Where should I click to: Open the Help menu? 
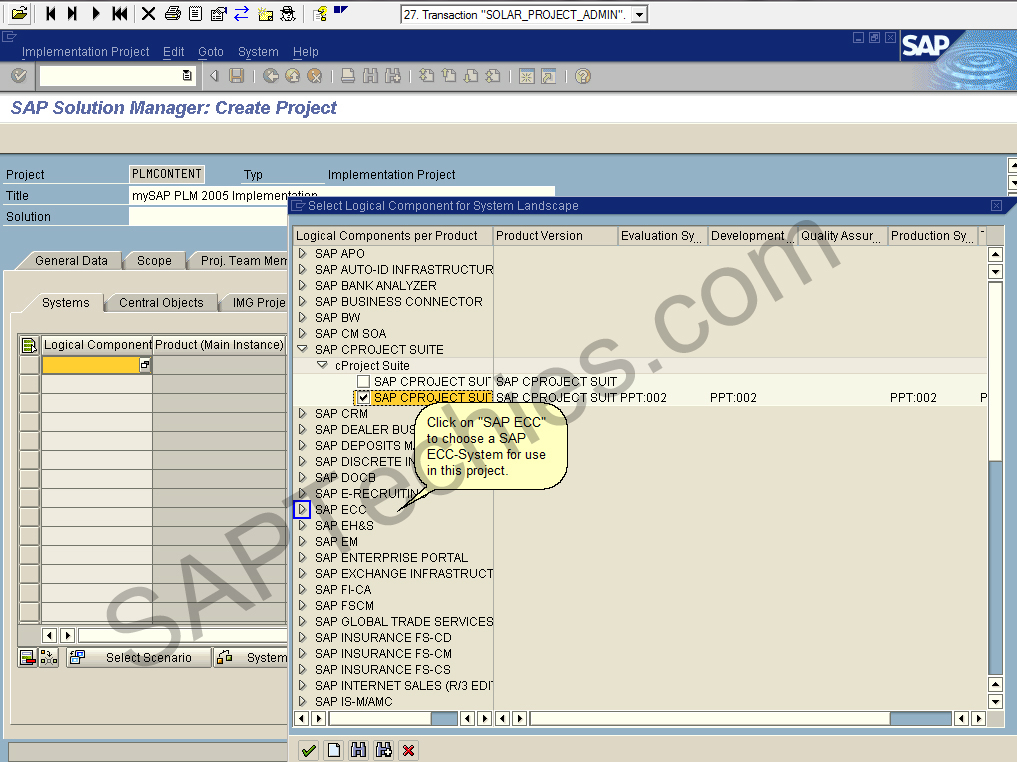click(x=305, y=52)
